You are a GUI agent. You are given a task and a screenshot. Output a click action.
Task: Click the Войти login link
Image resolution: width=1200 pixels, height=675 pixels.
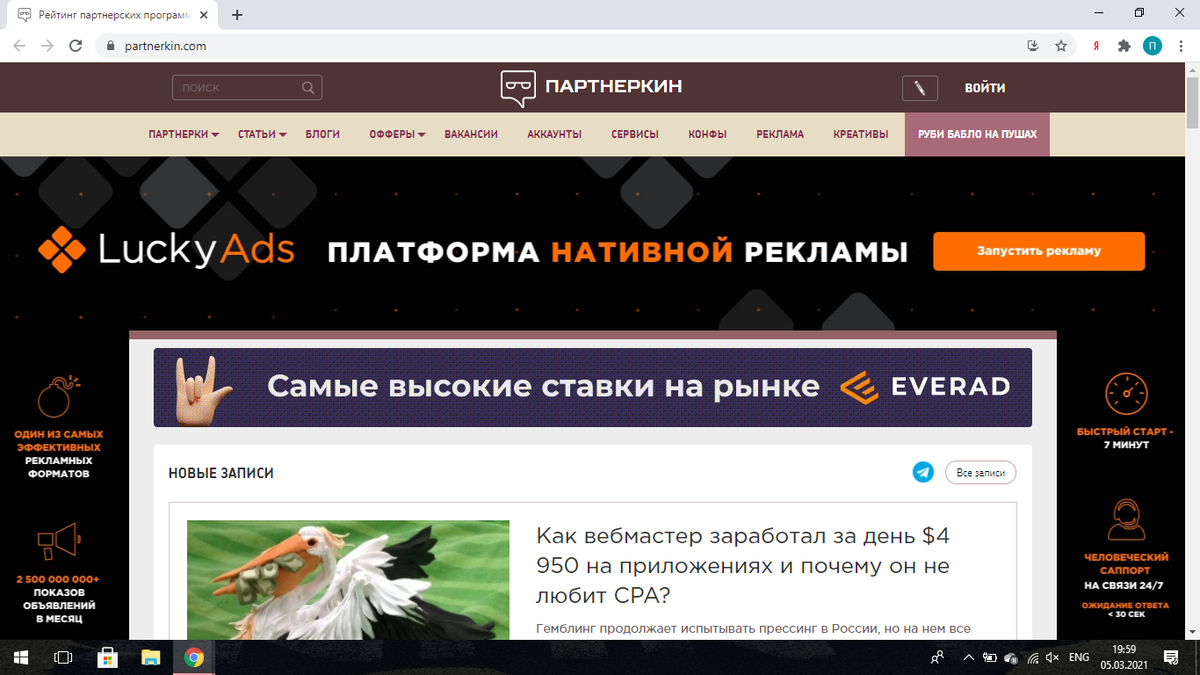pyautogui.click(x=985, y=88)
